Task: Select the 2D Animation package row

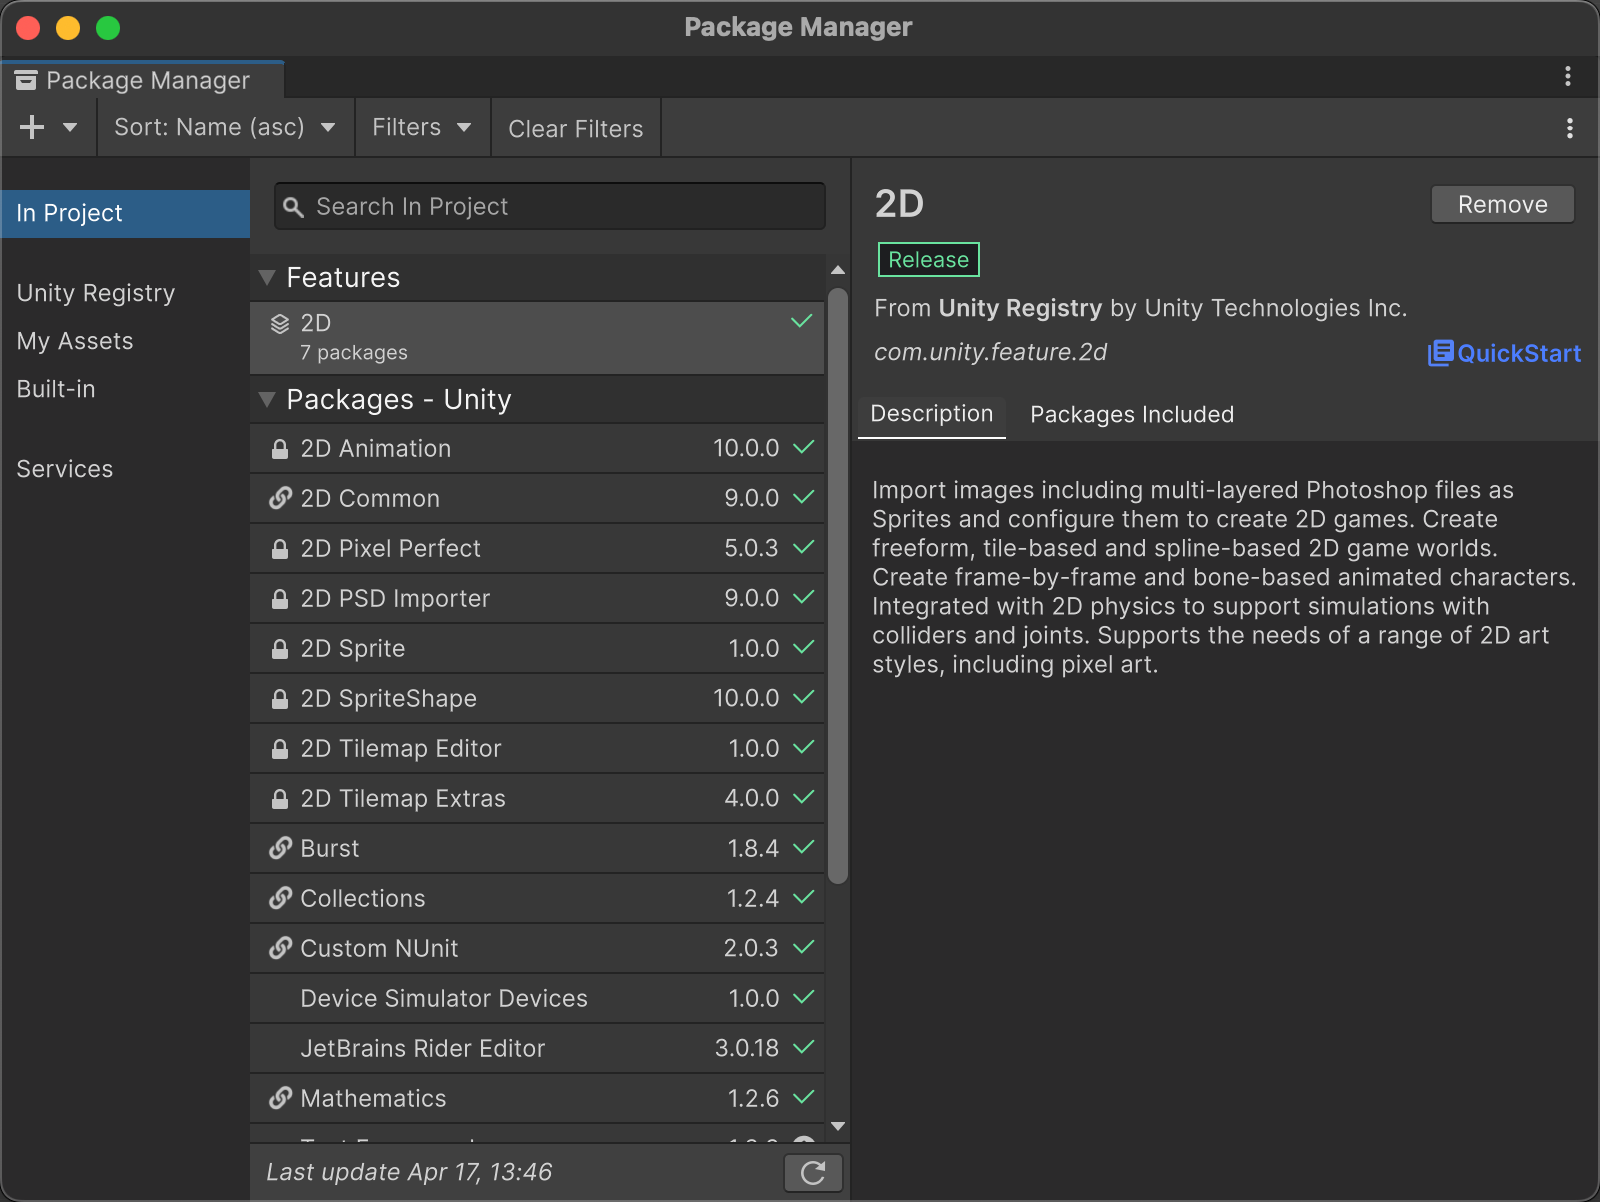Action: click(x=537, y=448)
